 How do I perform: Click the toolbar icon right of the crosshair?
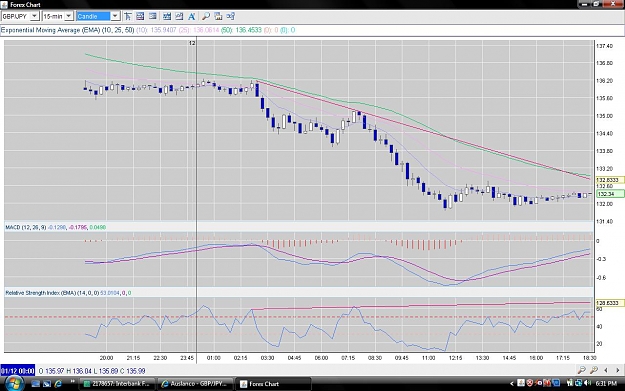140,16
